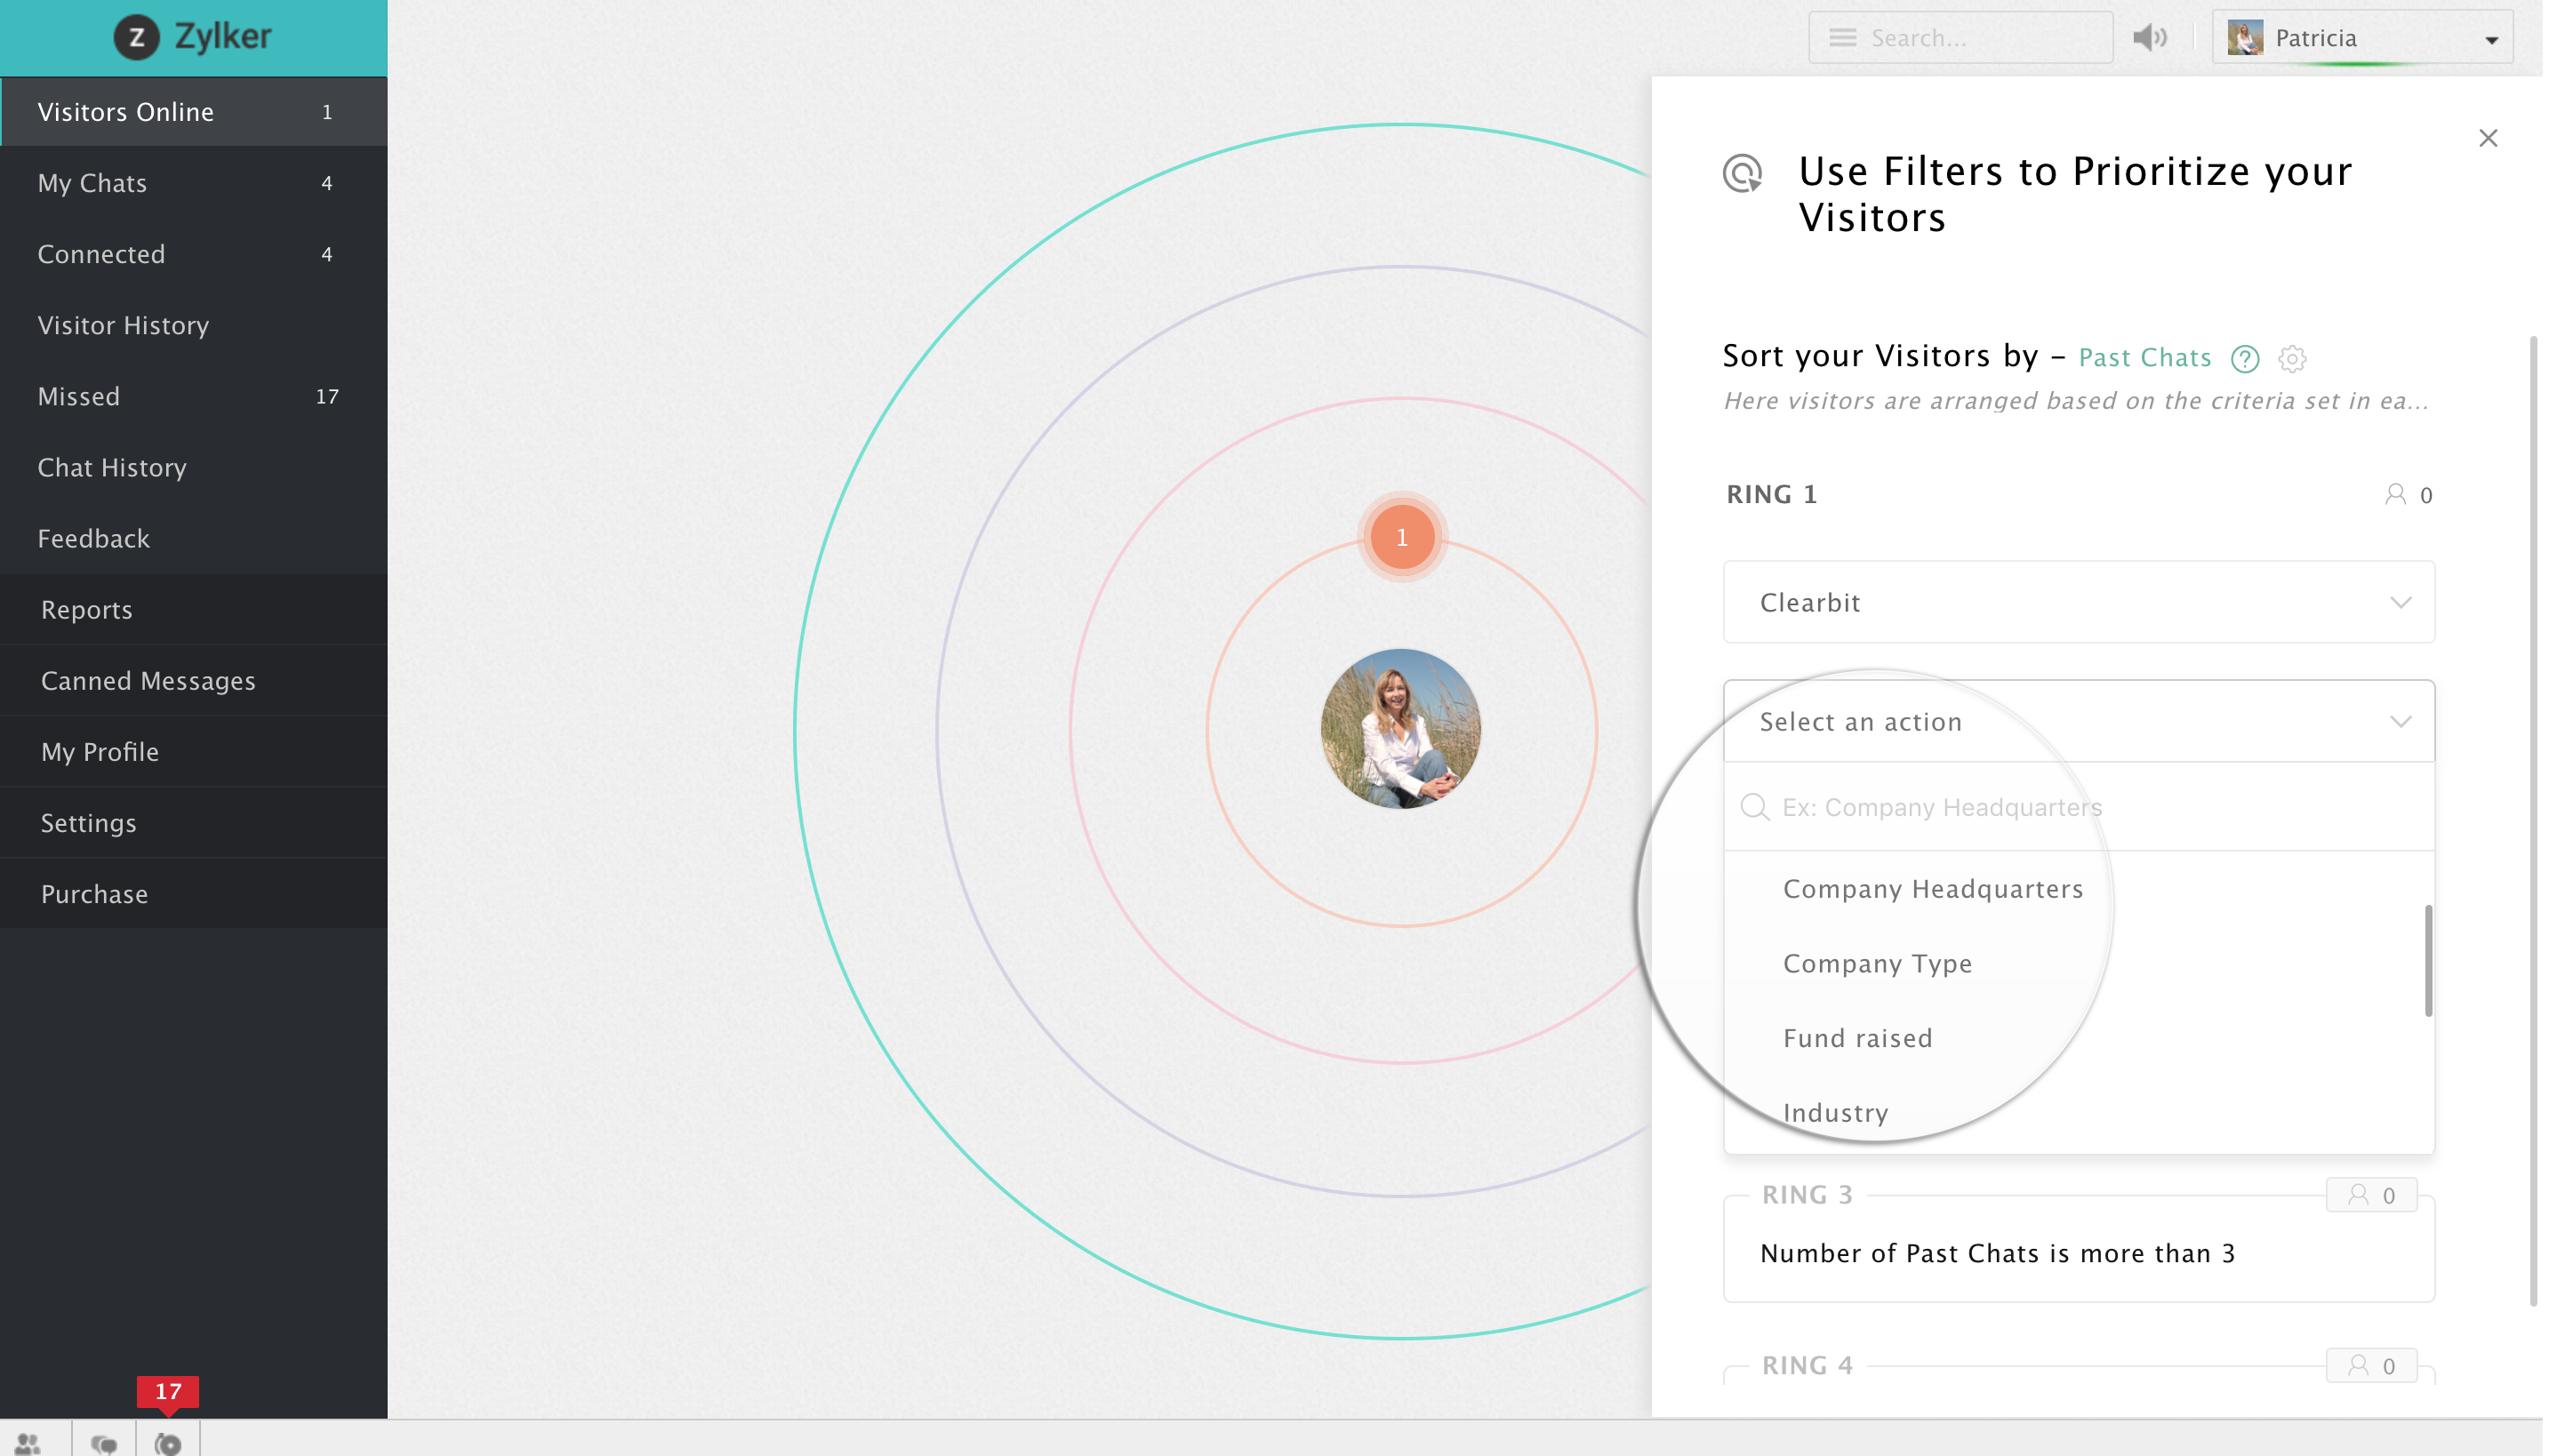Click the visitors icon in bottom bar
The height and width of the screenshot is (1456, 2557).
coord(28,1442)
